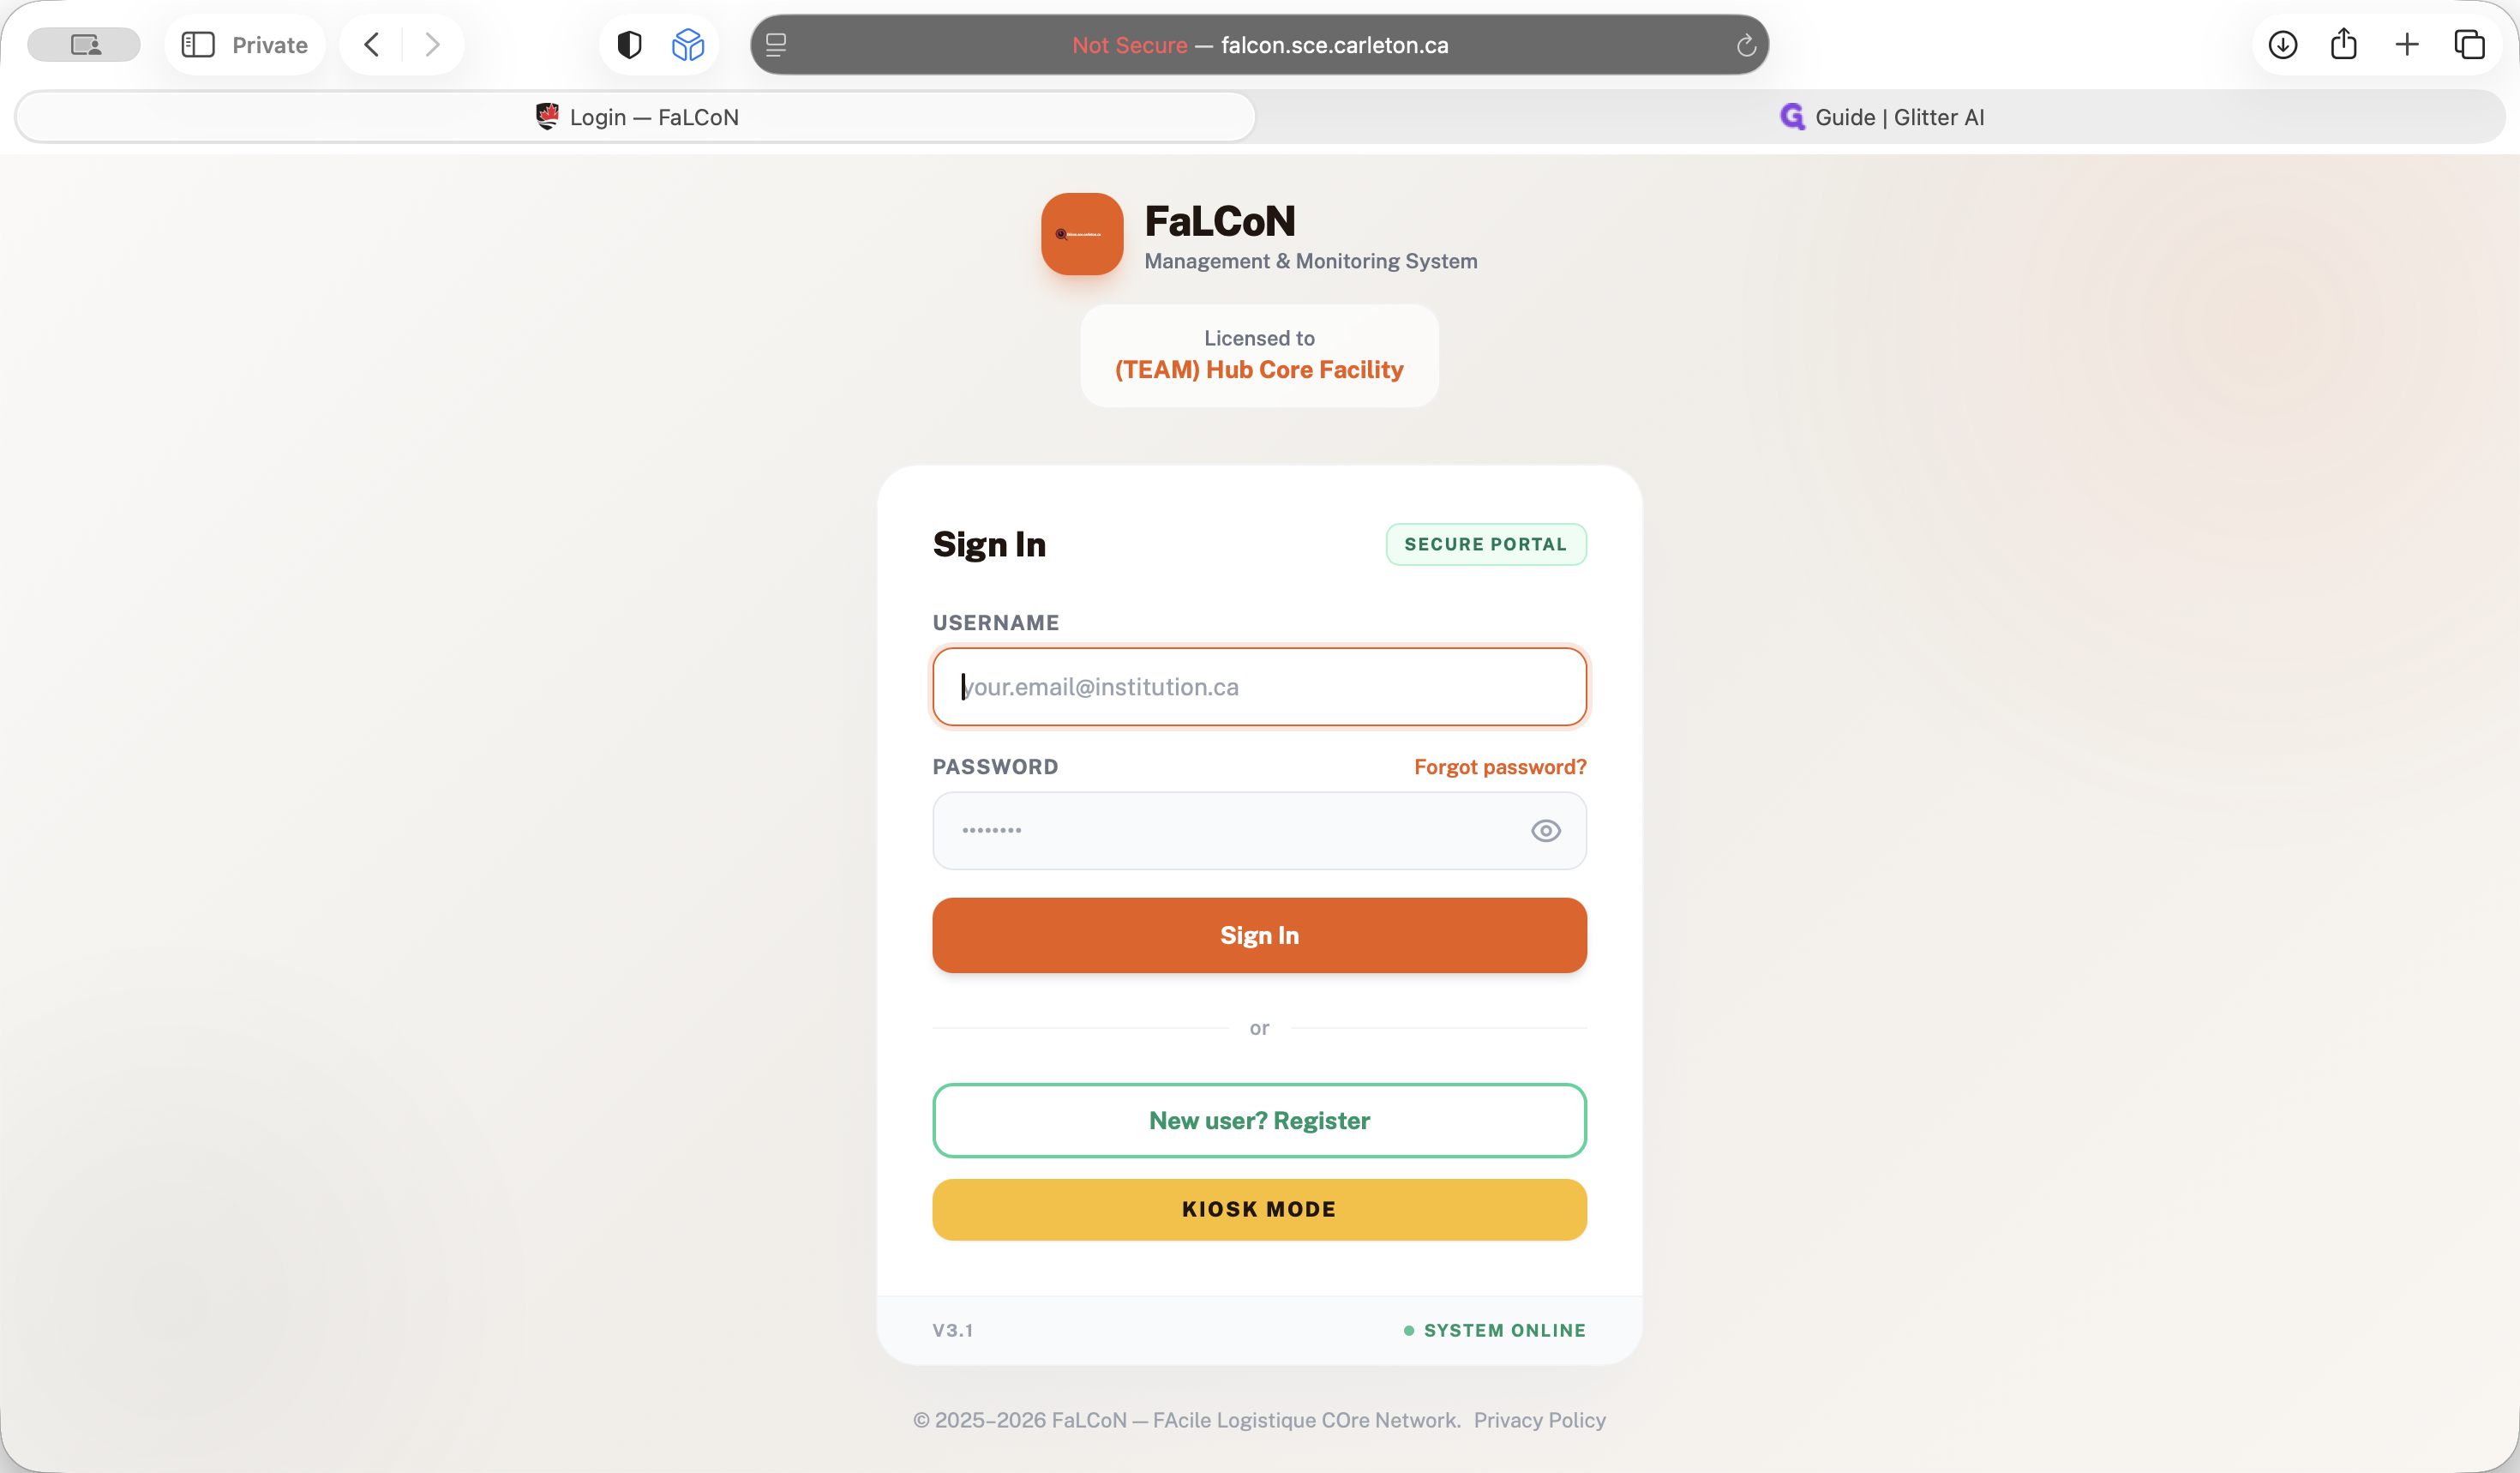Viewport: 2520px width, 1473px height.
Task: Open the Share menu icon
Action: (2344, 45)
